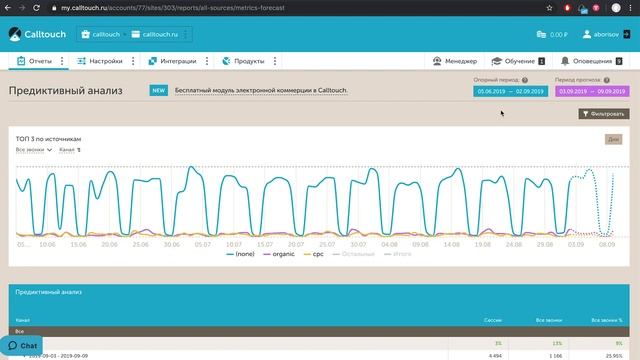Click the Продукты icon
Image resolution: width=640 pixels, height=360 pixels.
226,61
